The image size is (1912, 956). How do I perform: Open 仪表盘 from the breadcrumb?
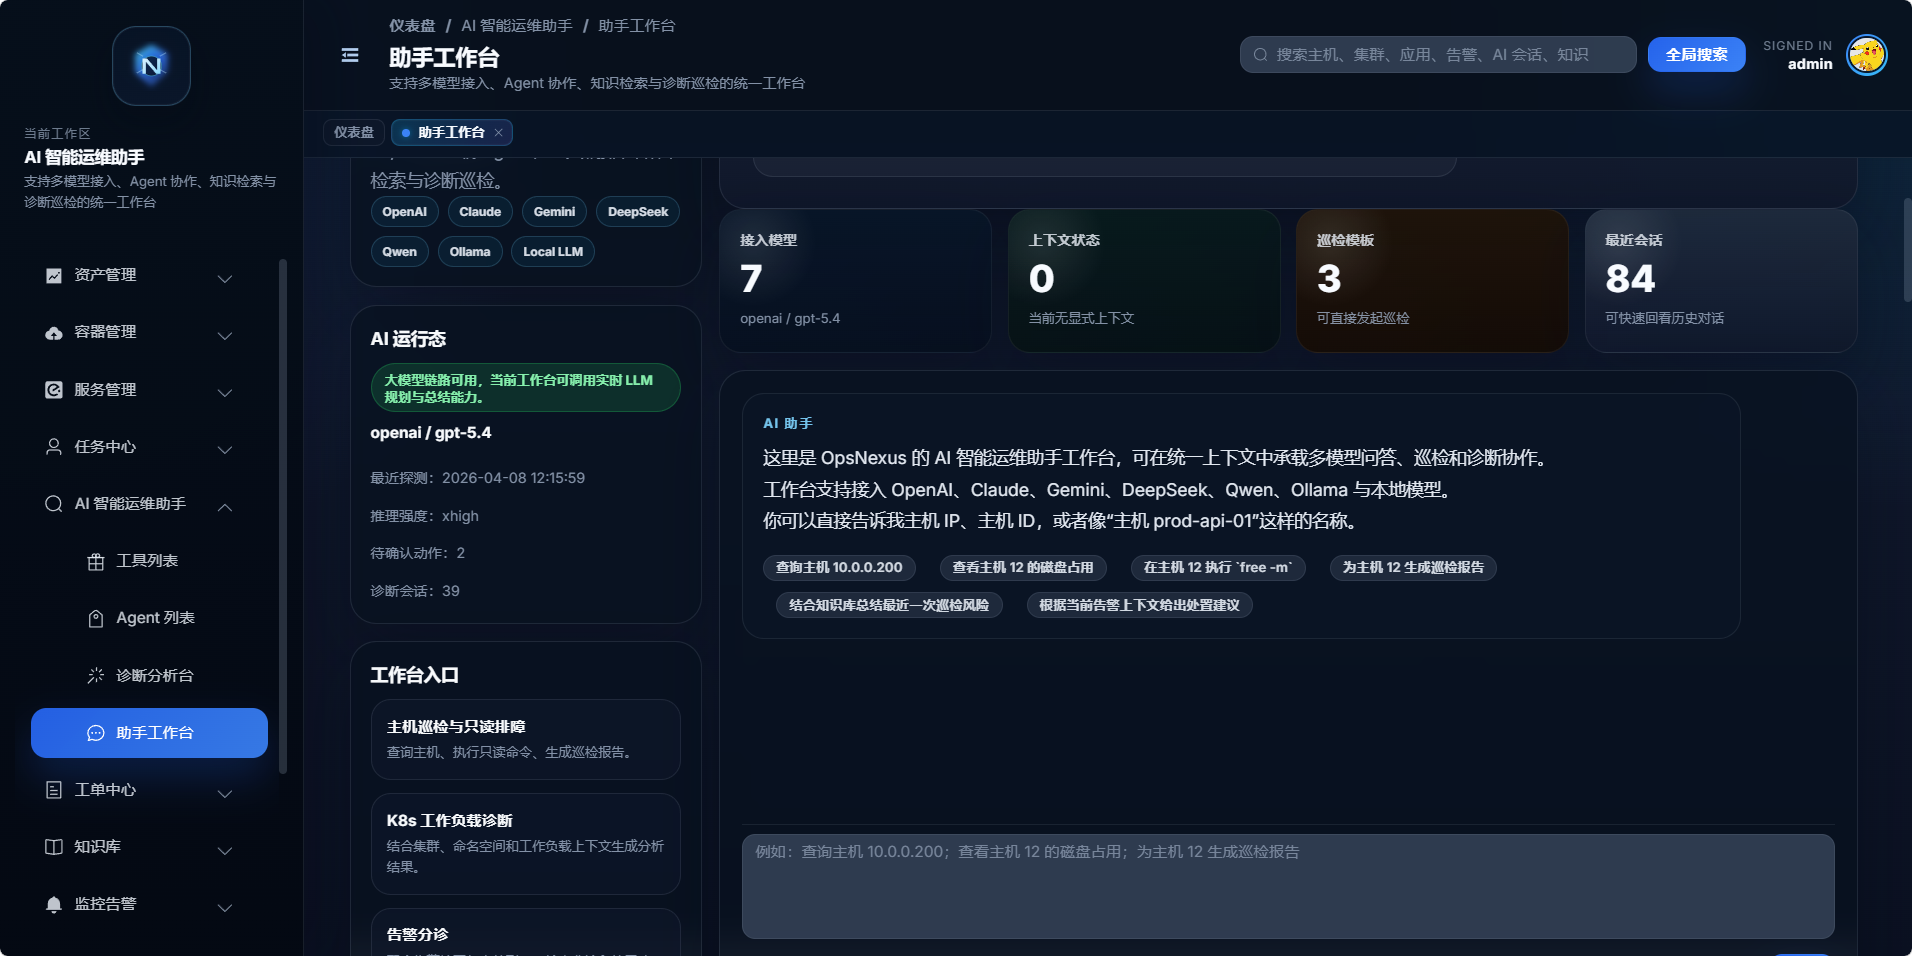411,25
